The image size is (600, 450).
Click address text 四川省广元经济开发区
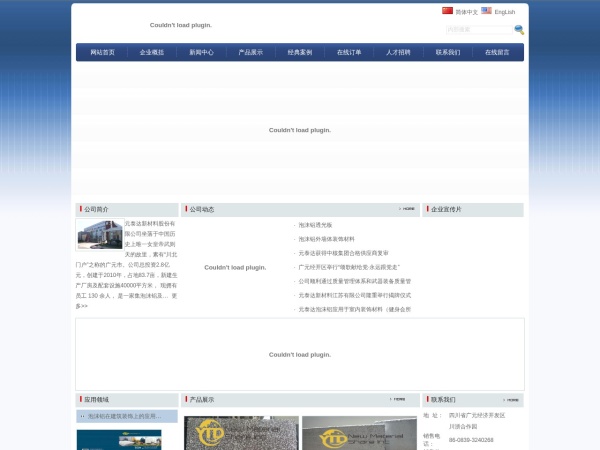pyautogui.click(x=477, y=415)
